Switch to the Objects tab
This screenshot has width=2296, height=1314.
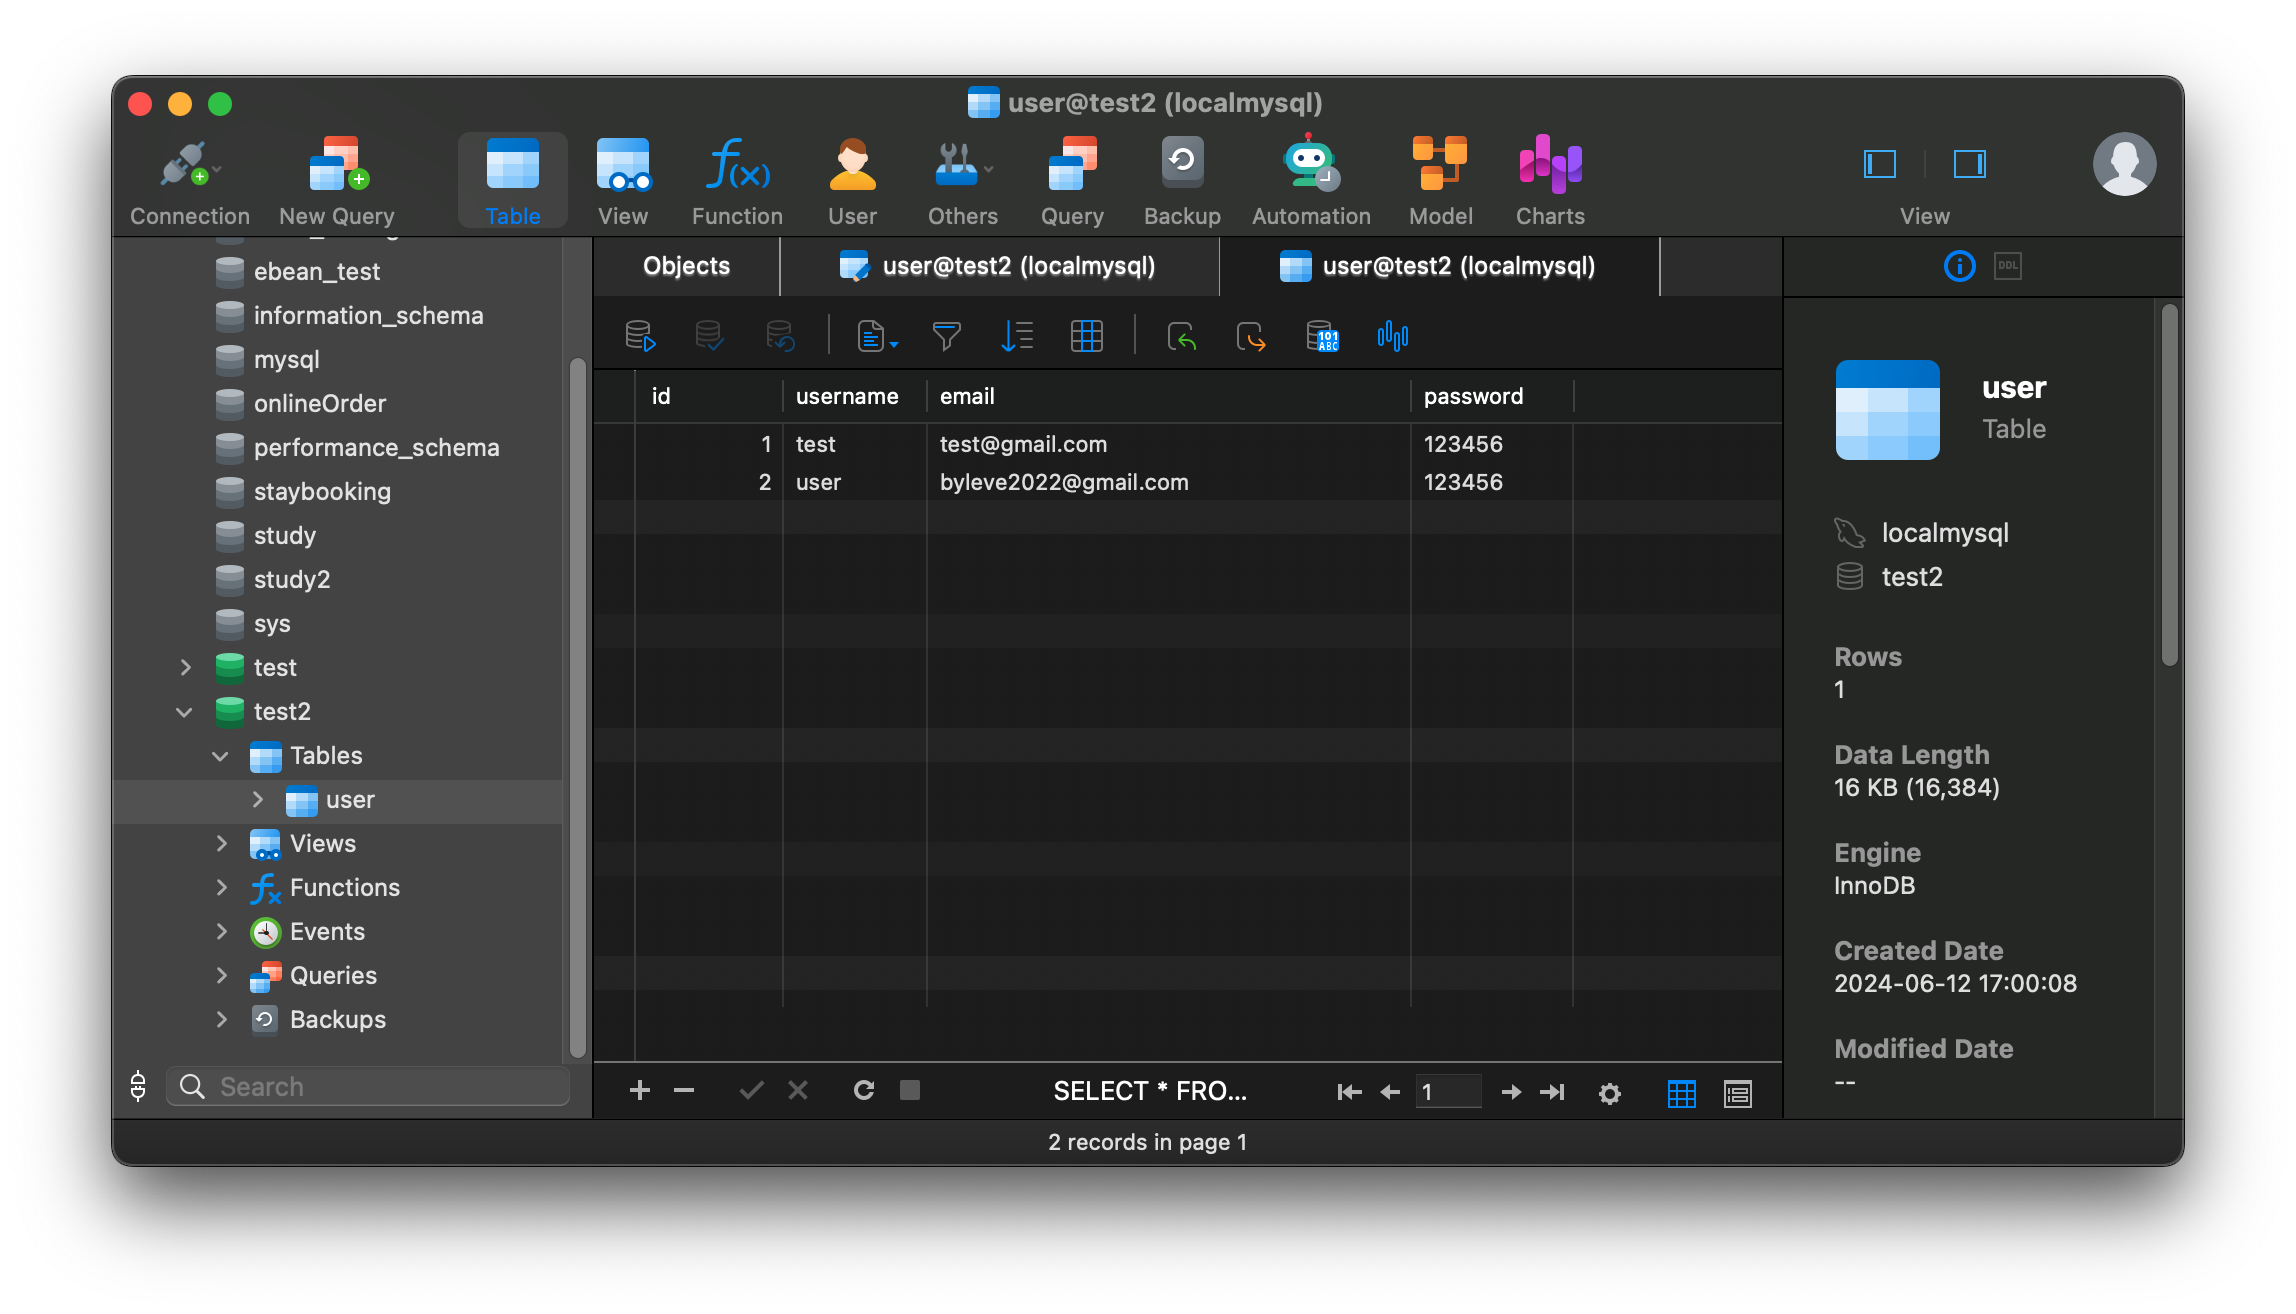point(686,266)
